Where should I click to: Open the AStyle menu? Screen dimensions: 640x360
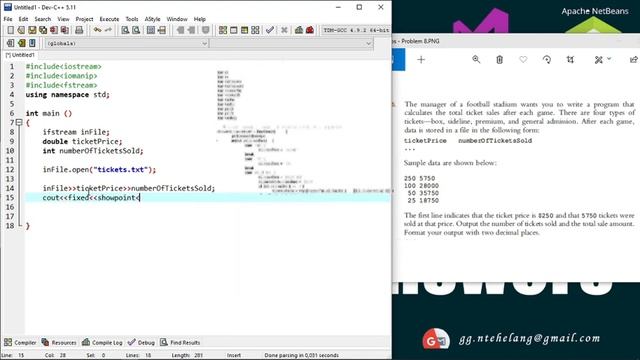tap(152, 19)
